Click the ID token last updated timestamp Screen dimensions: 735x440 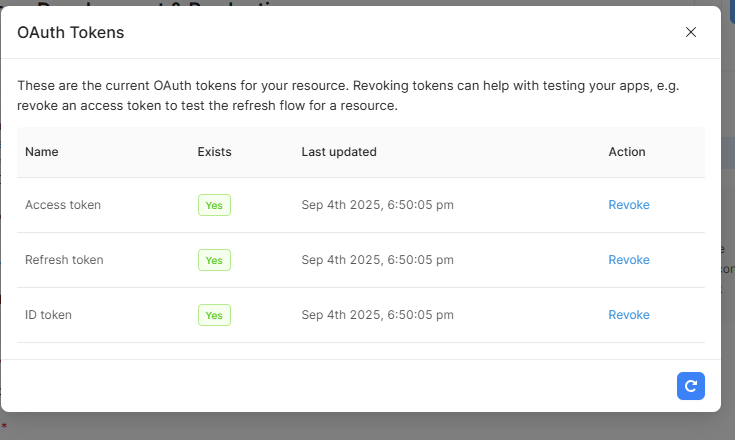377,315
